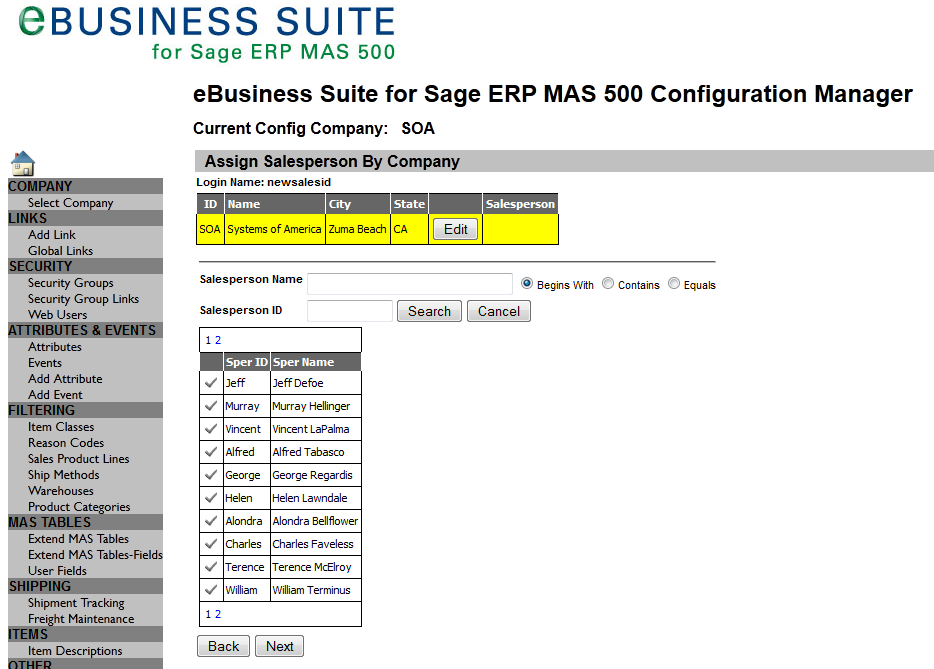934x669 pixels.
Task: Select checkmark icon for Alfred Tabasco
Action: [210, 452]
